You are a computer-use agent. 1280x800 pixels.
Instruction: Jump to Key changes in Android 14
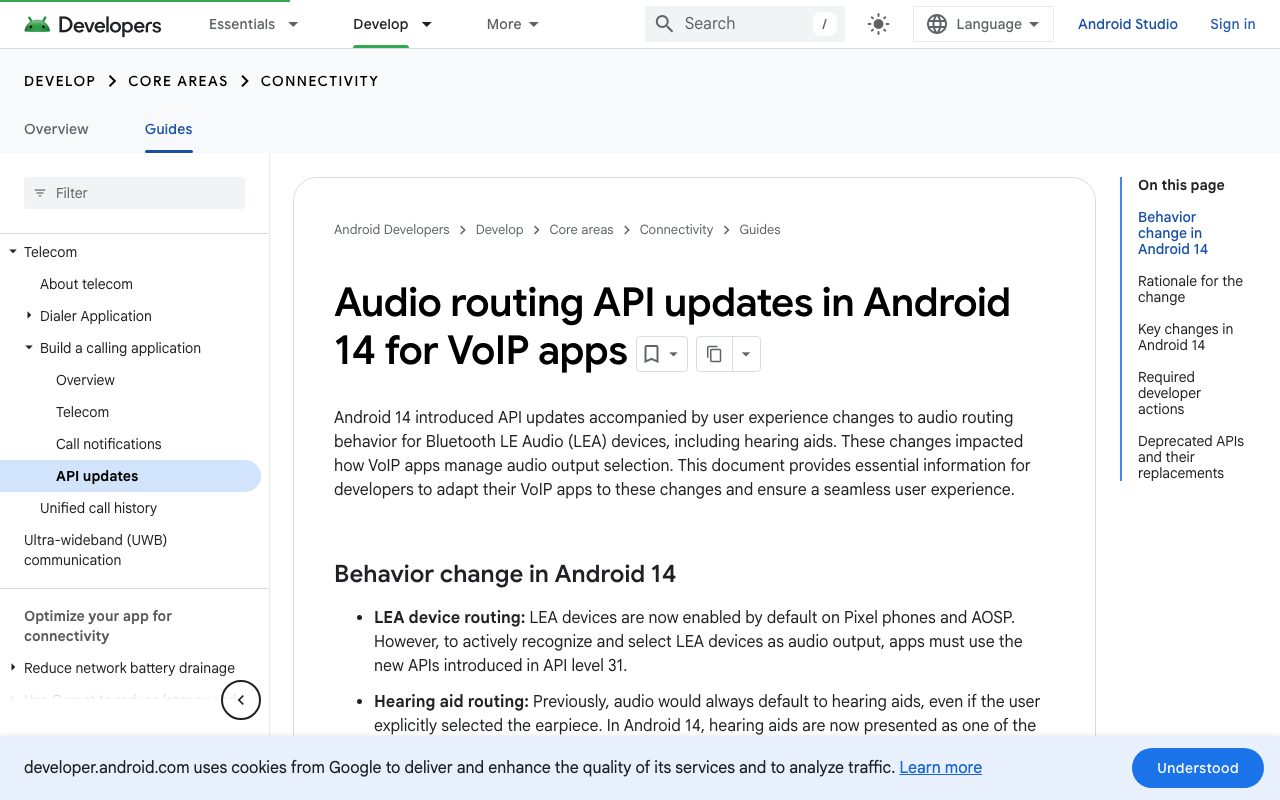[x=1185, y=337]
